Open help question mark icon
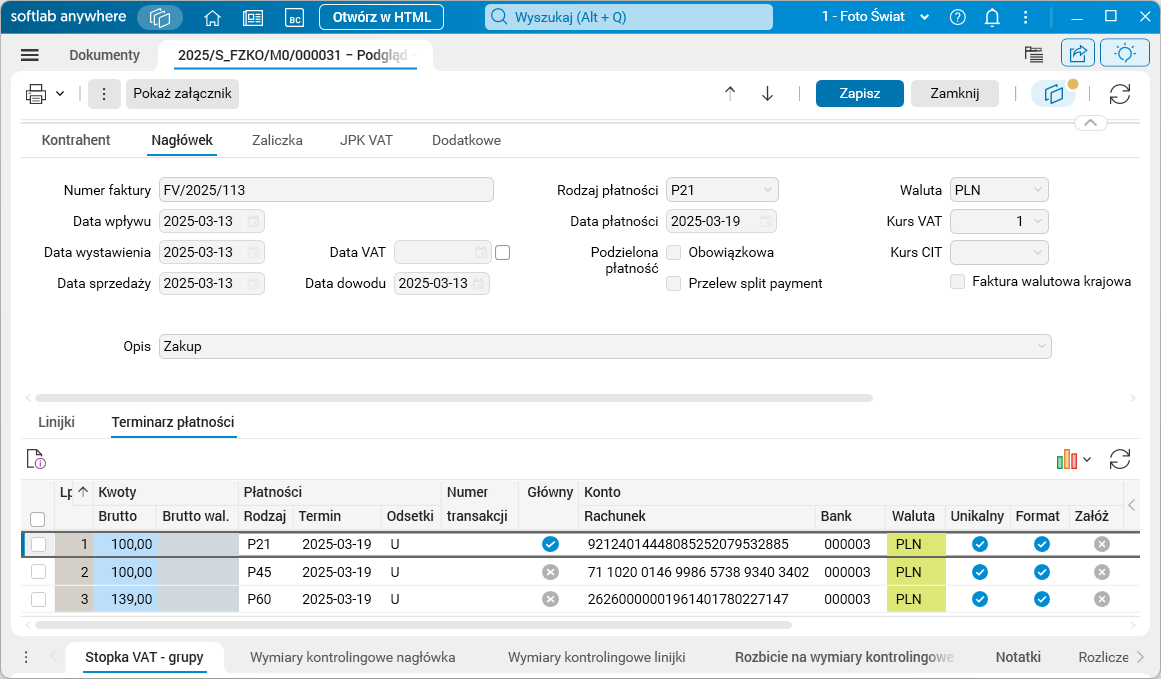Viewport: 1161px width, 679px height. point(957,17)
